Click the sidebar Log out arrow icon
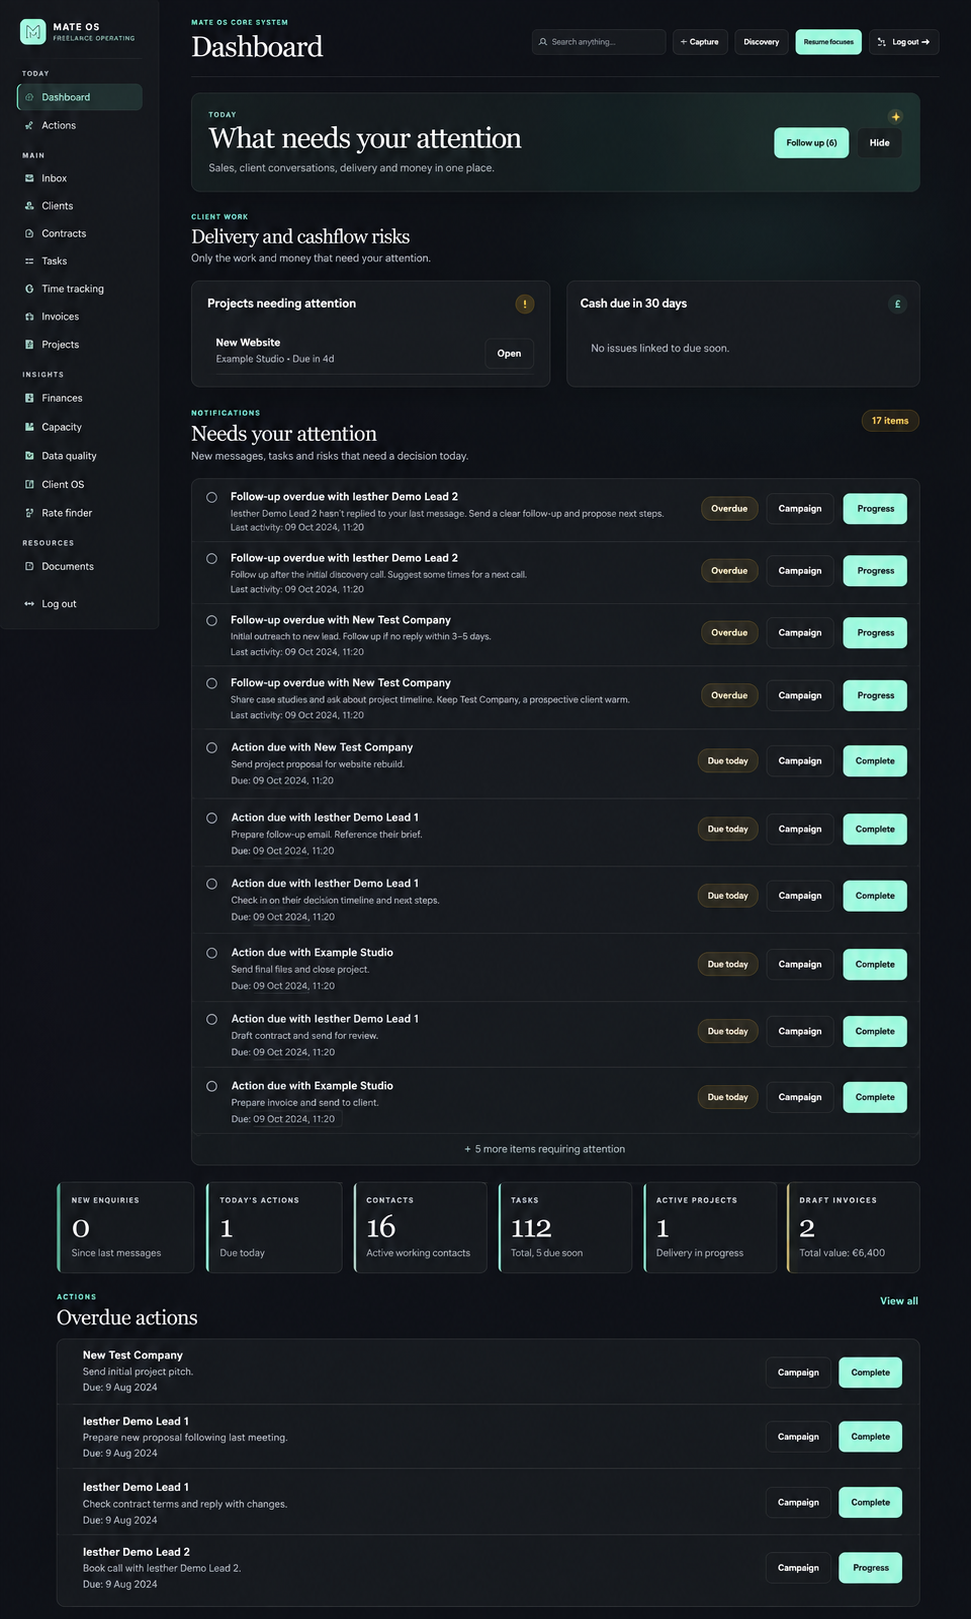 (x=29, y=604)
